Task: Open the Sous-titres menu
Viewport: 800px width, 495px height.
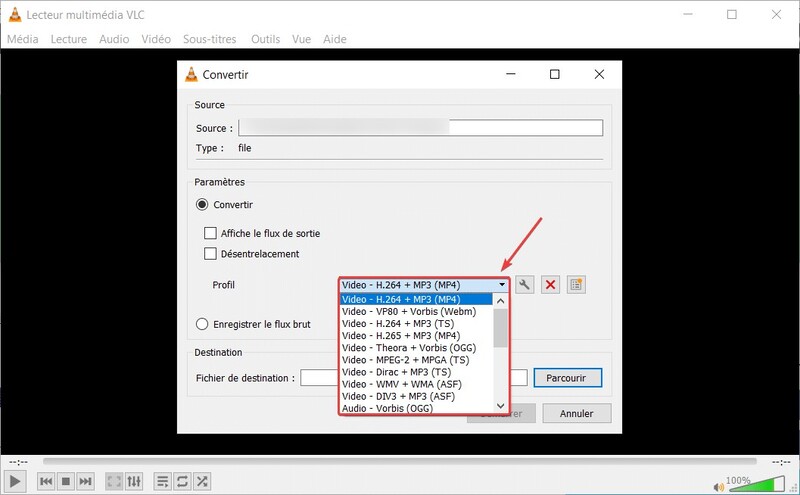Action: (x=210, y=39)
